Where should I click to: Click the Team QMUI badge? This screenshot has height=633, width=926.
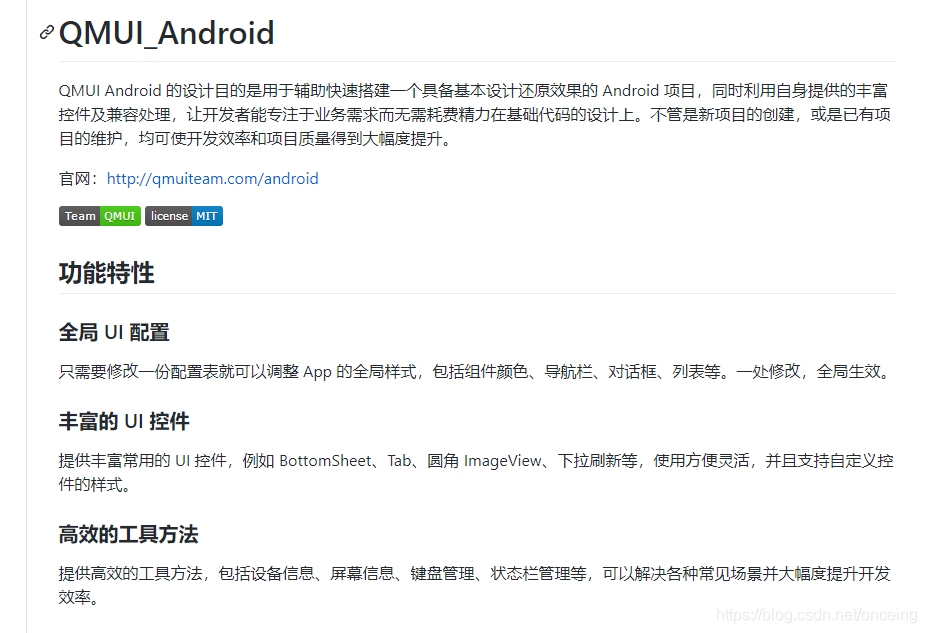tap(99, 215)
